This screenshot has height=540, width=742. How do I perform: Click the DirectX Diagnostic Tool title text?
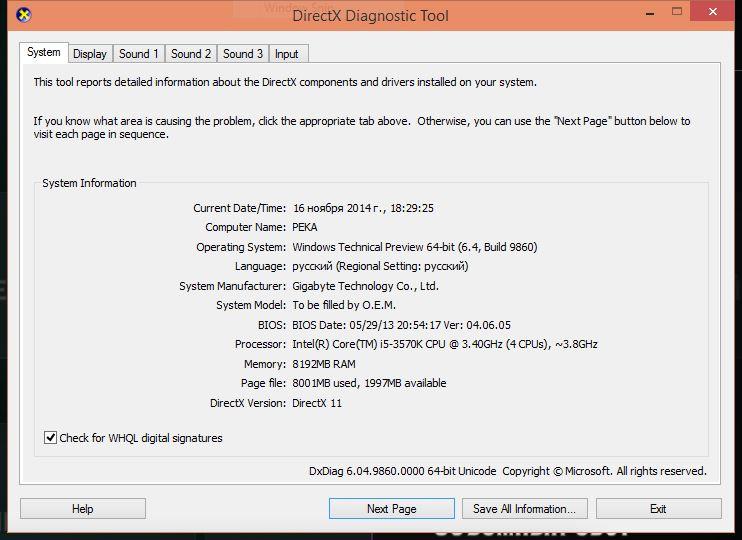(x=370, y=16)
